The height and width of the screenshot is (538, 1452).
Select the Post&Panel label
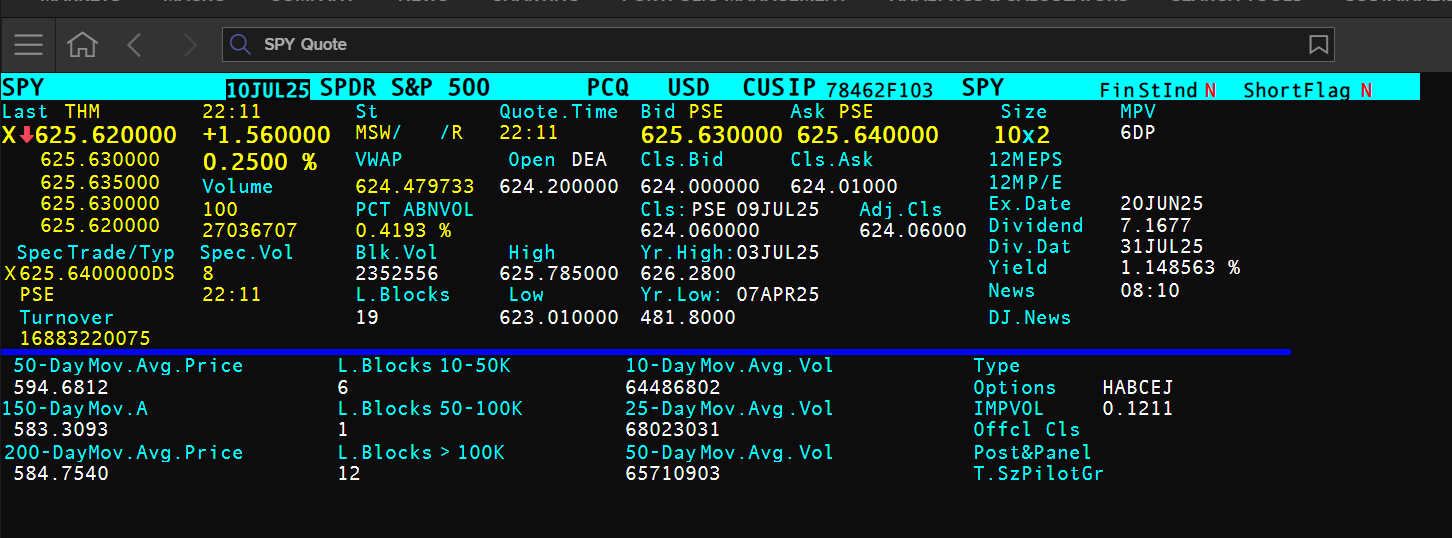point(1033,453)
